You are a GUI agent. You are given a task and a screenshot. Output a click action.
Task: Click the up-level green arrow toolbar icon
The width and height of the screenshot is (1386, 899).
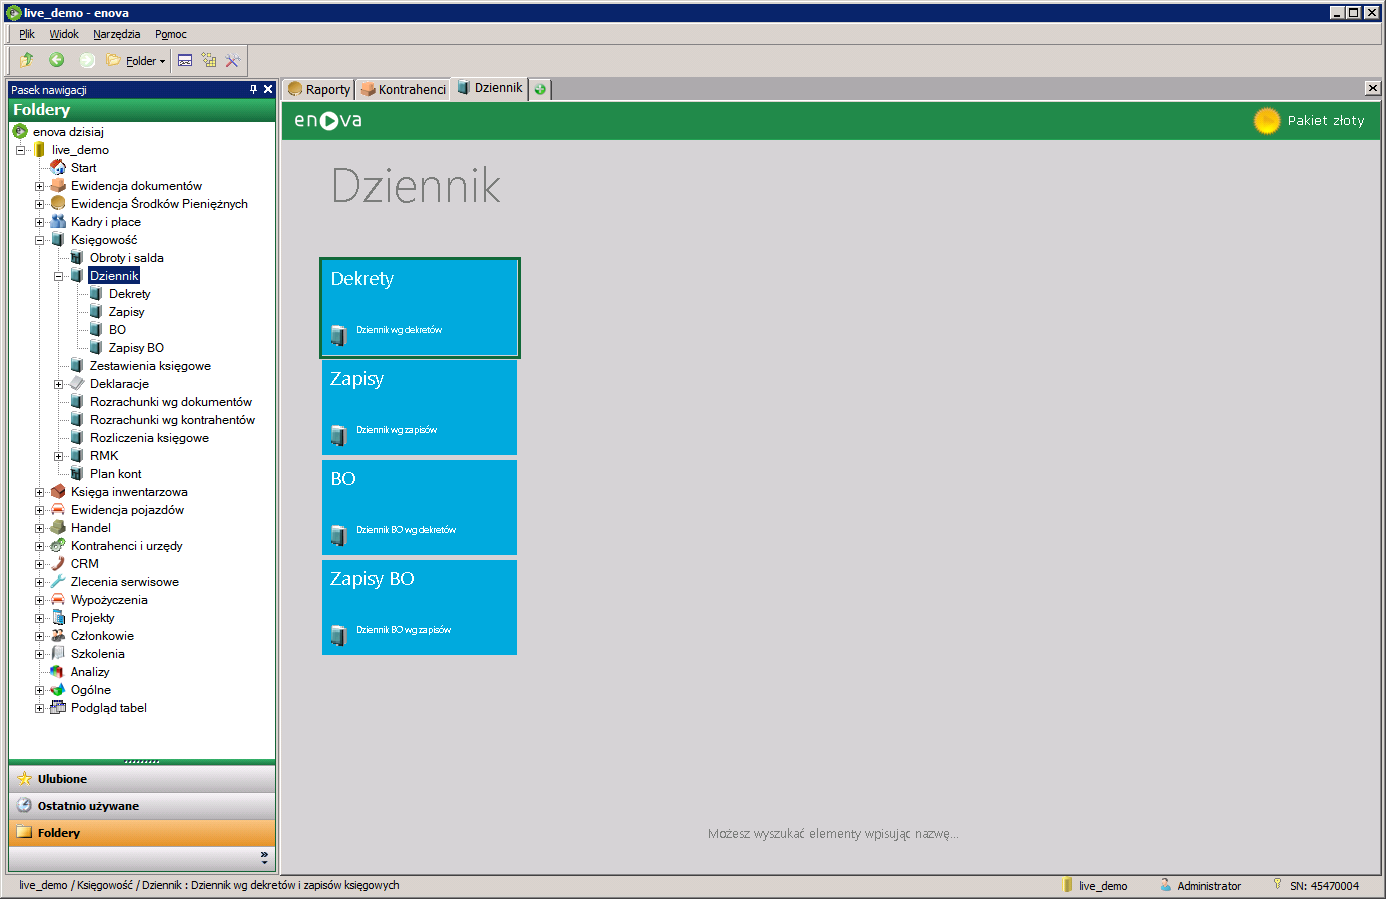[27, 60]
